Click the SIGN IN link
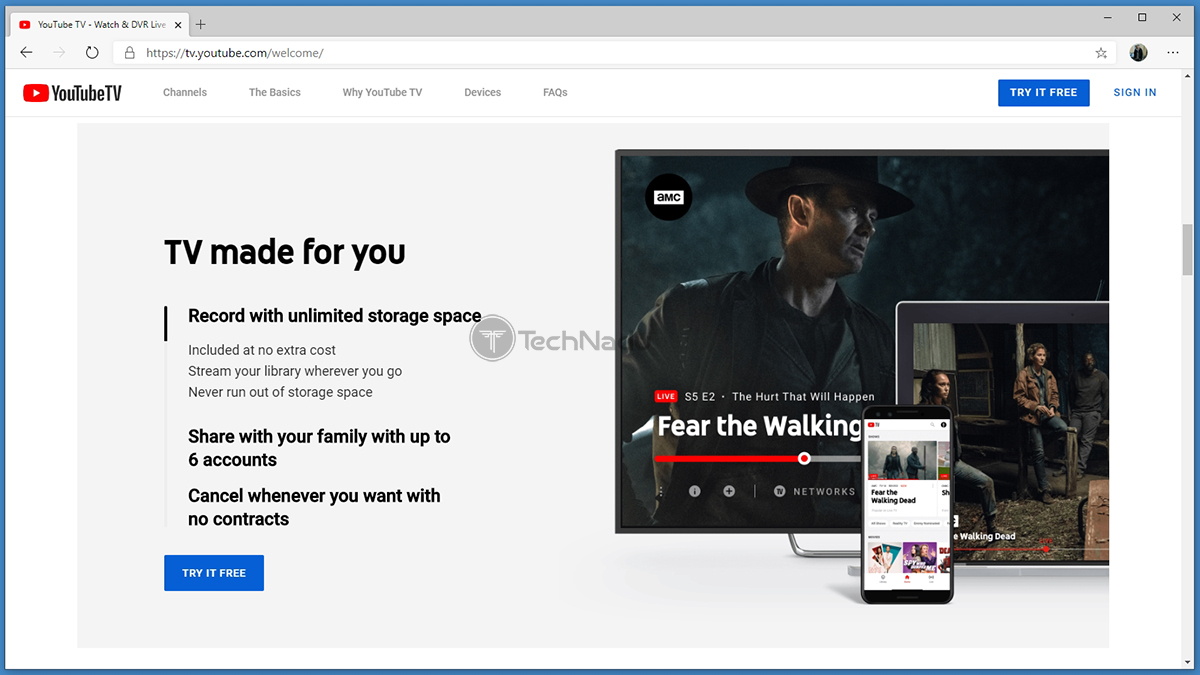 point(1135,92)
